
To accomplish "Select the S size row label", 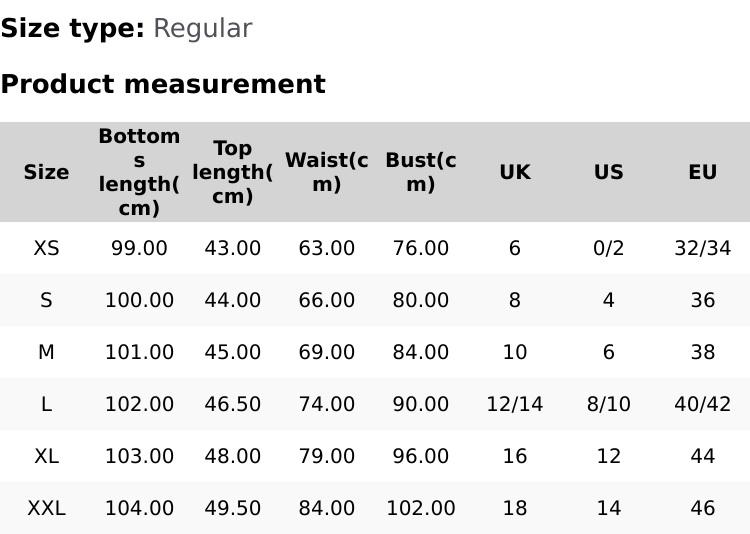I will point(46,300).
